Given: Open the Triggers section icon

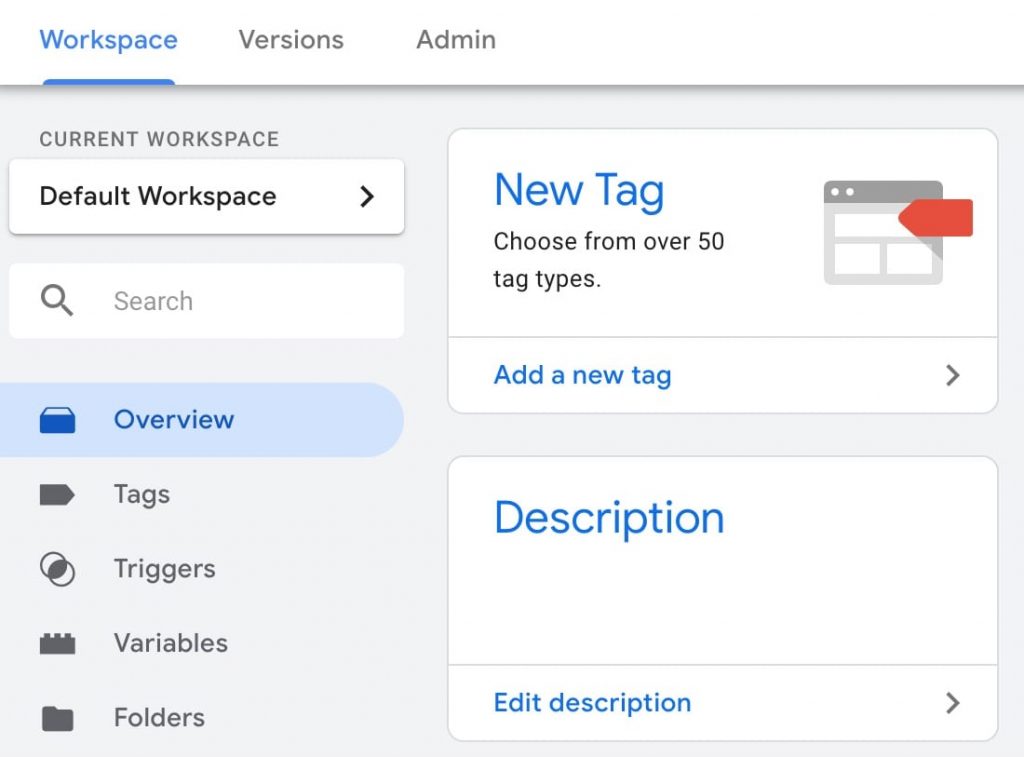Looking at the screenshot, I should point(58,569).
